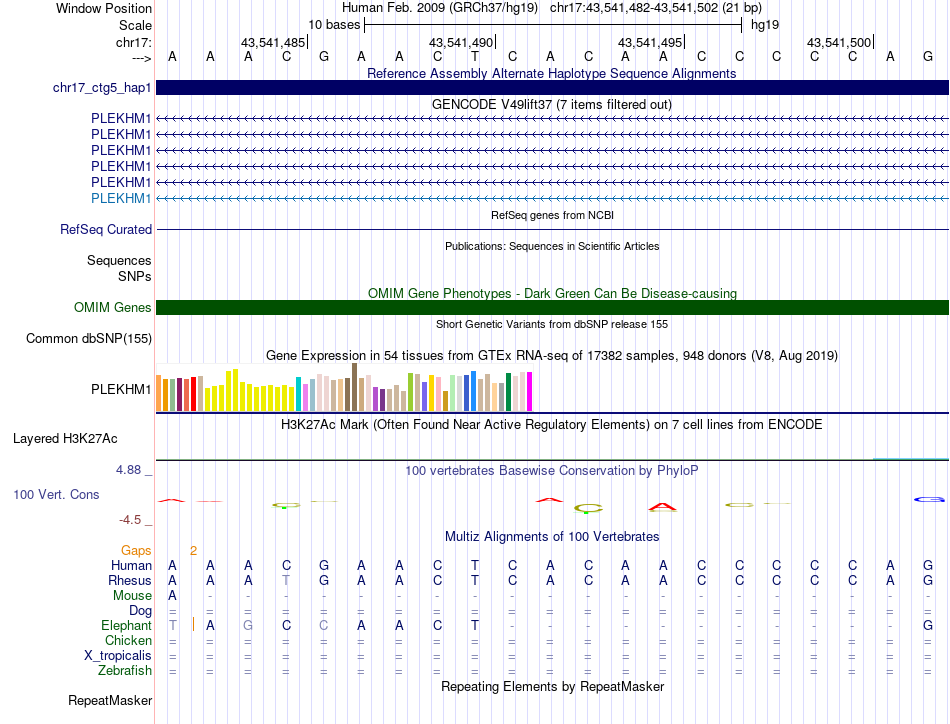Click the orange gap count 2 in Gaps row
Image resolution: width=950 pixels, height=724 pixels.
[193, 550]
